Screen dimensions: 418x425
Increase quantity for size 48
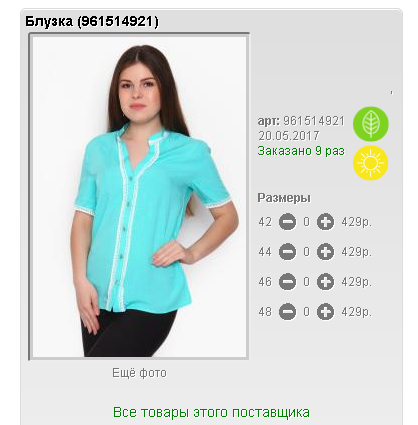325,312
